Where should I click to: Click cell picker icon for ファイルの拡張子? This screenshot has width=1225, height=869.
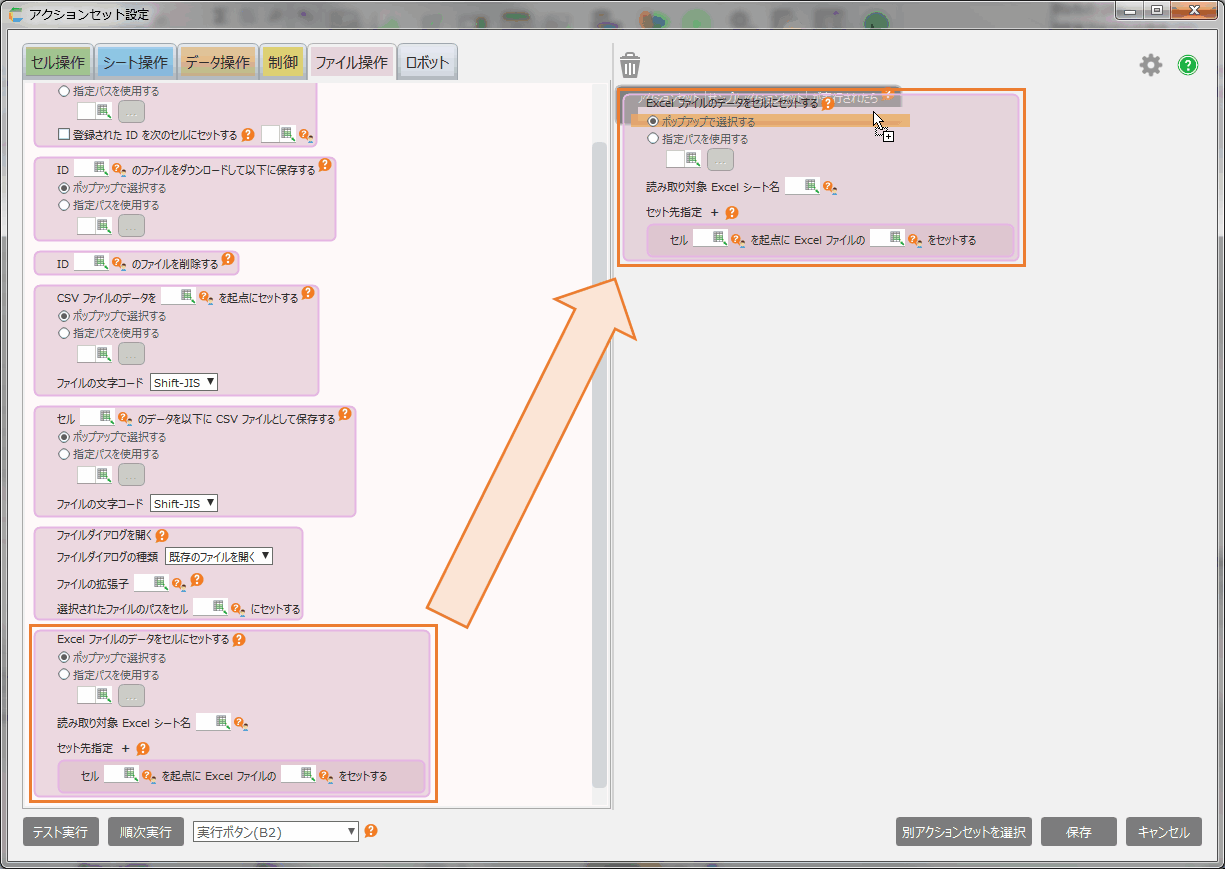(159, 583)
